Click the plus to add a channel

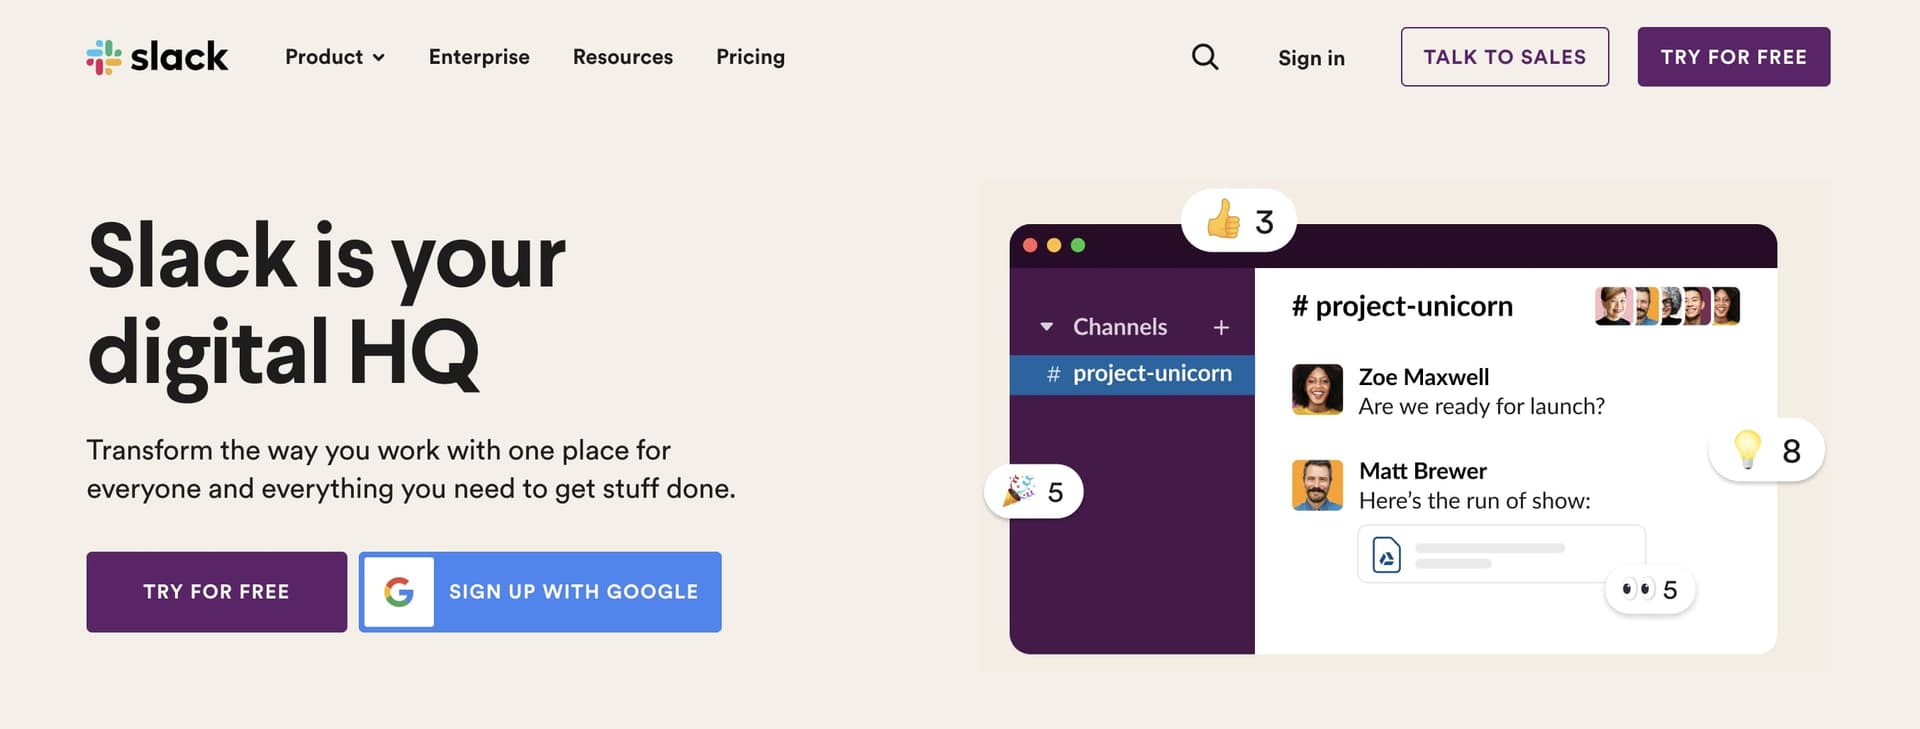1221,326
